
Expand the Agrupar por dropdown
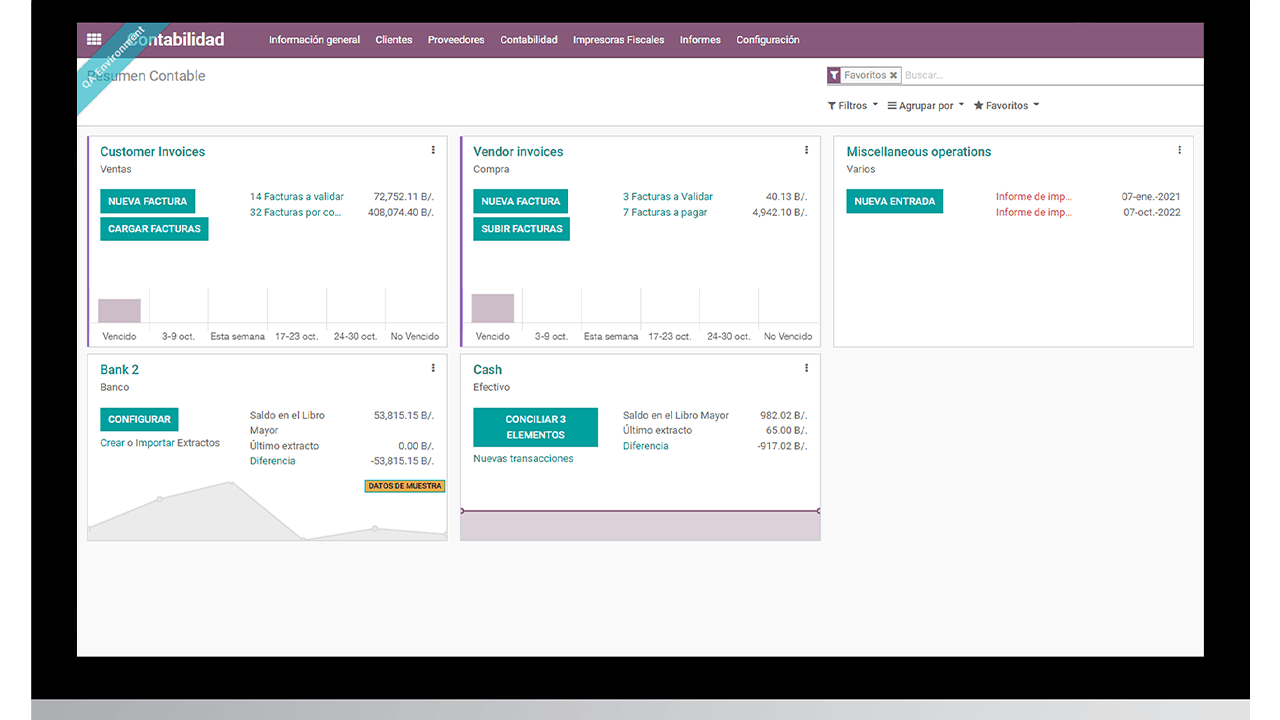(x=925, y=105)
